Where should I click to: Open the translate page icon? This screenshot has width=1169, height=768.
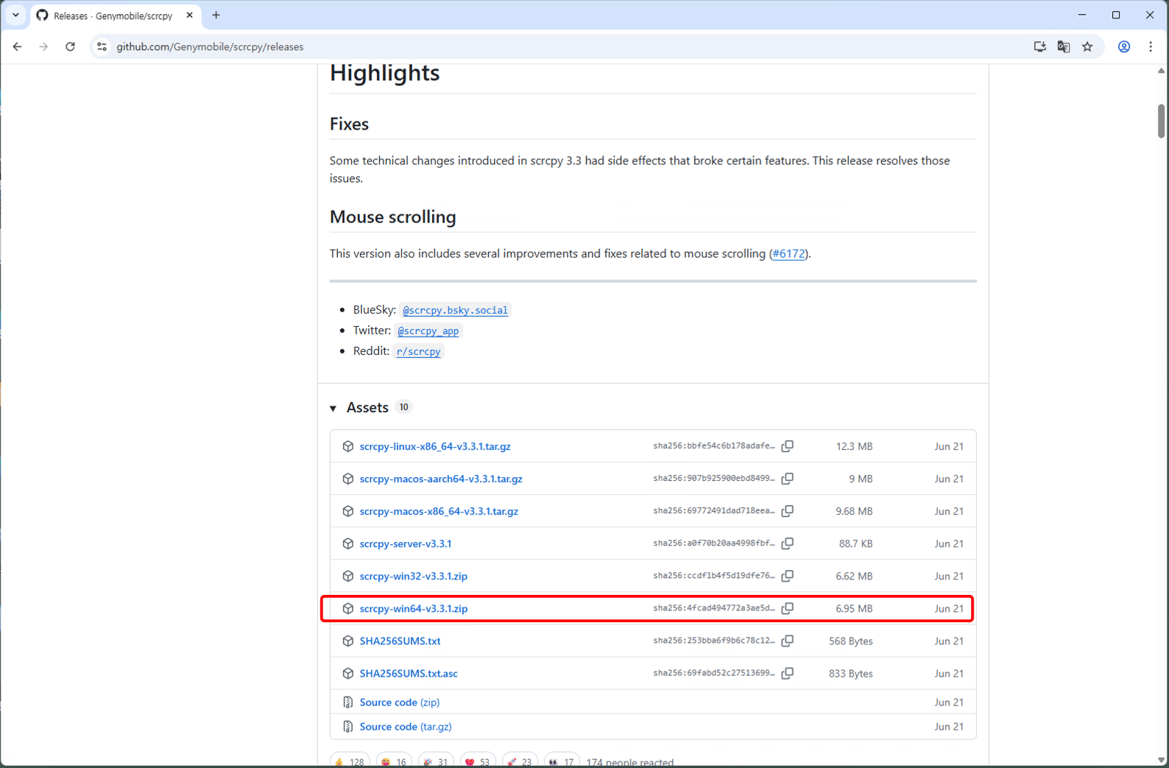(x=1063, y=46)
